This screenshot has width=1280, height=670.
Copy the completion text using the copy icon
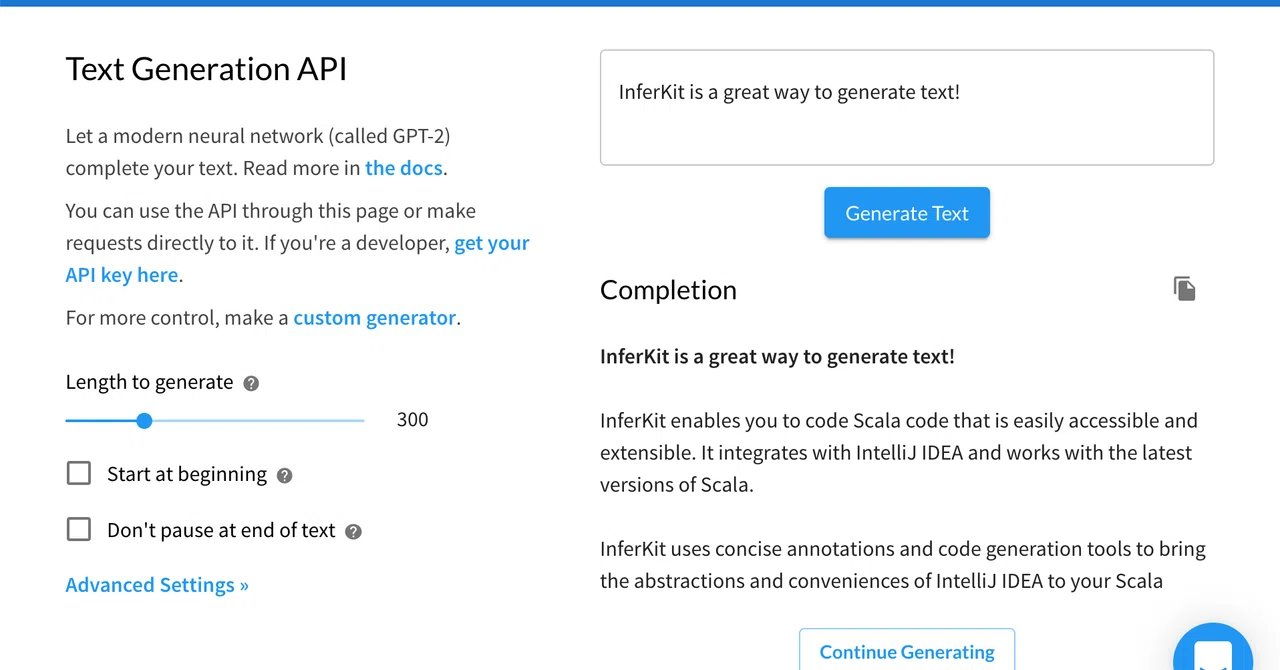click(x=1184, y=289)
